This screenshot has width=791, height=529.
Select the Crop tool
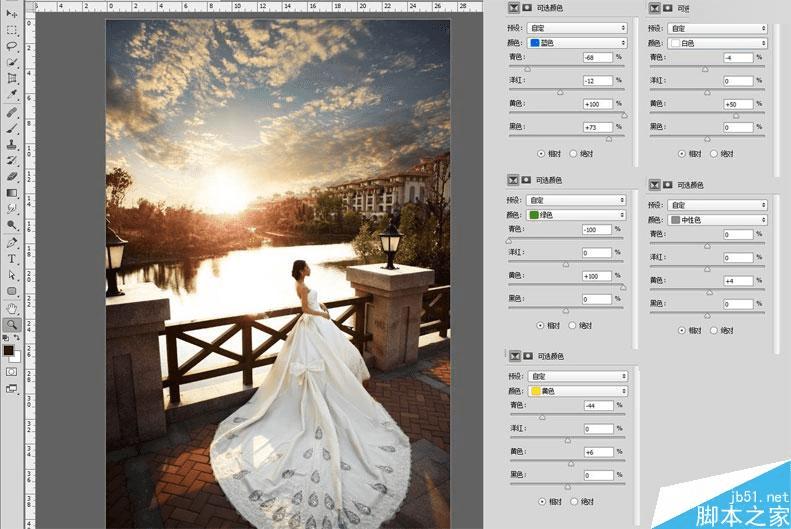pos(12,78)
